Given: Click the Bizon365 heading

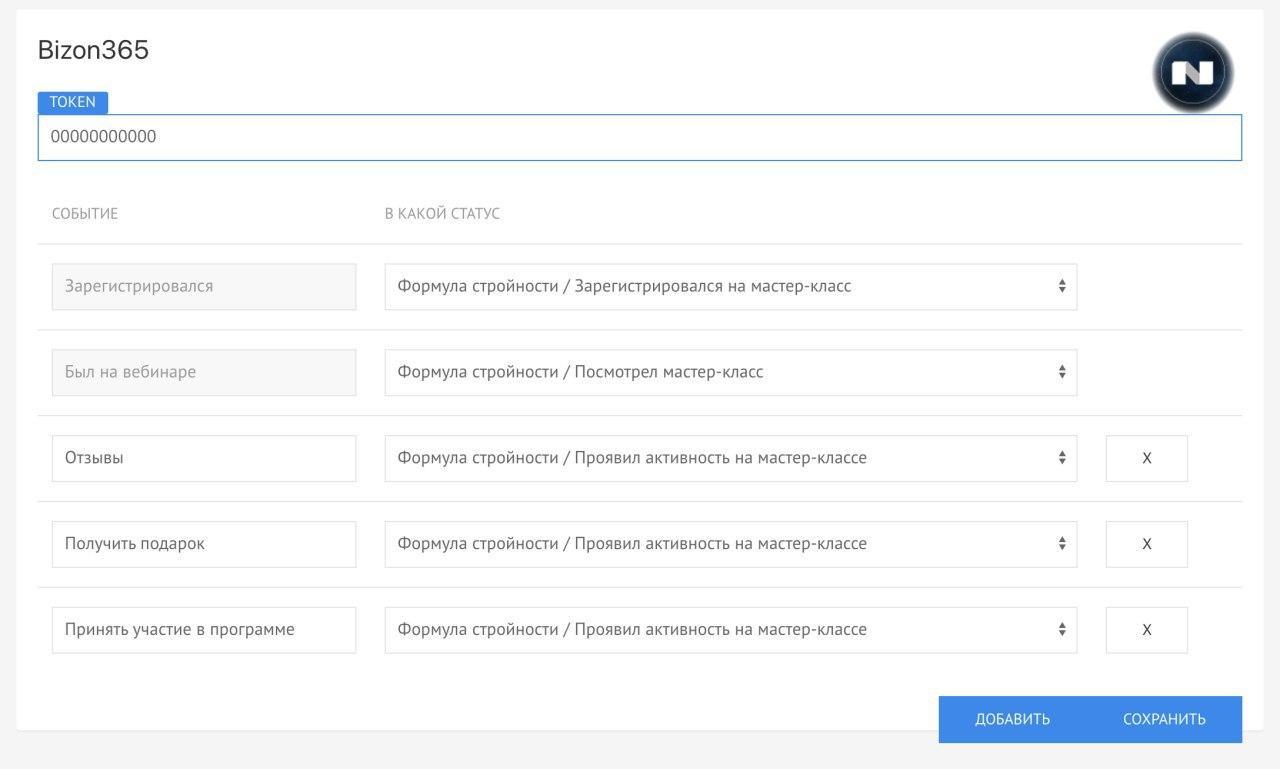Looking at the screenshot, I should coord(93,50).
